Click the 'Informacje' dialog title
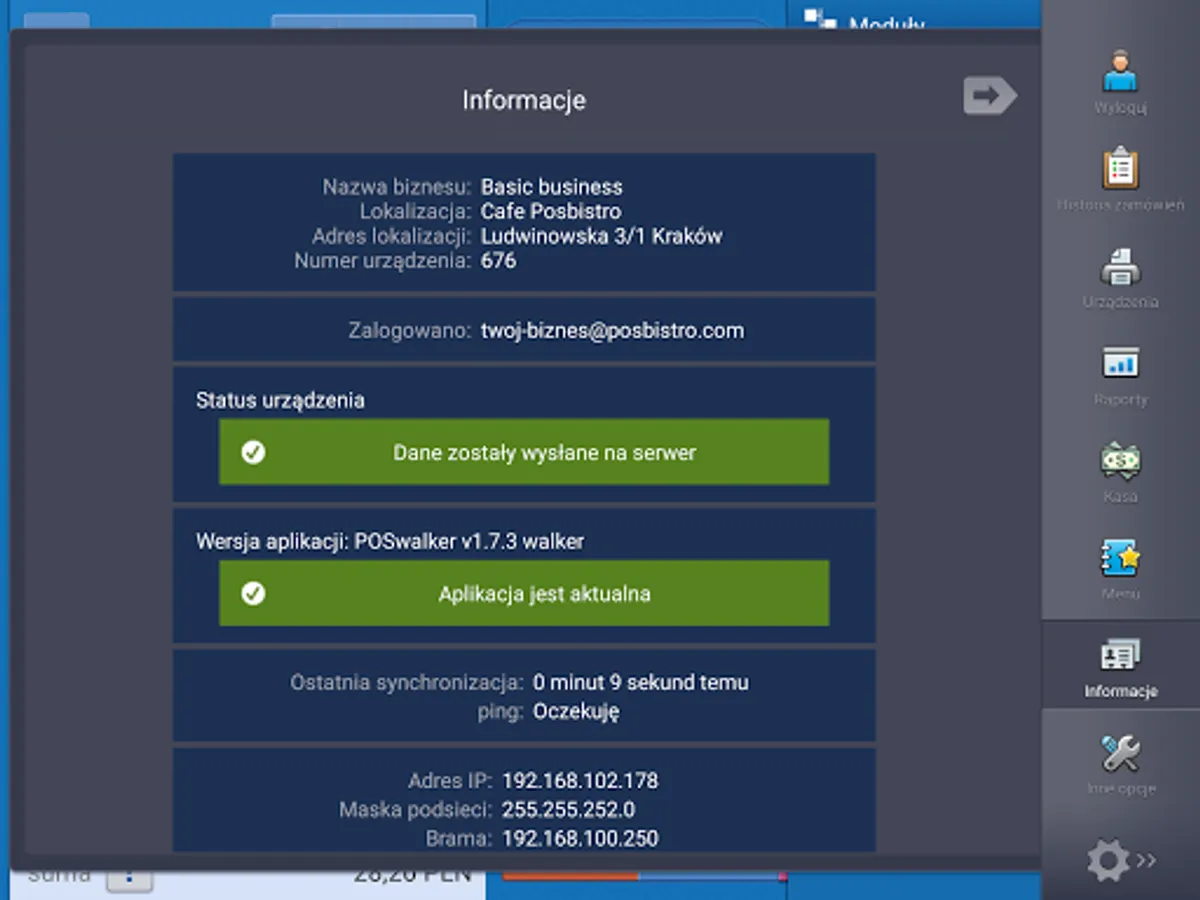Viewport: 1200px width, 900px height. [x=524, y=100]
